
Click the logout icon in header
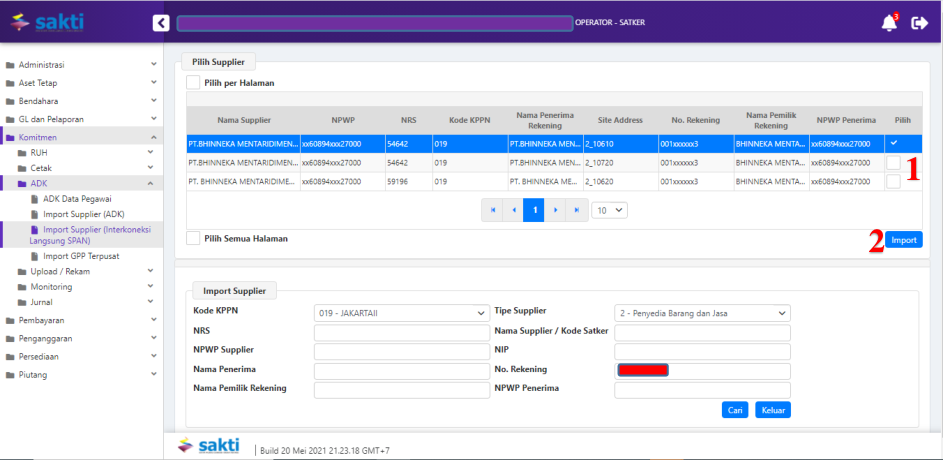[919, 23]
